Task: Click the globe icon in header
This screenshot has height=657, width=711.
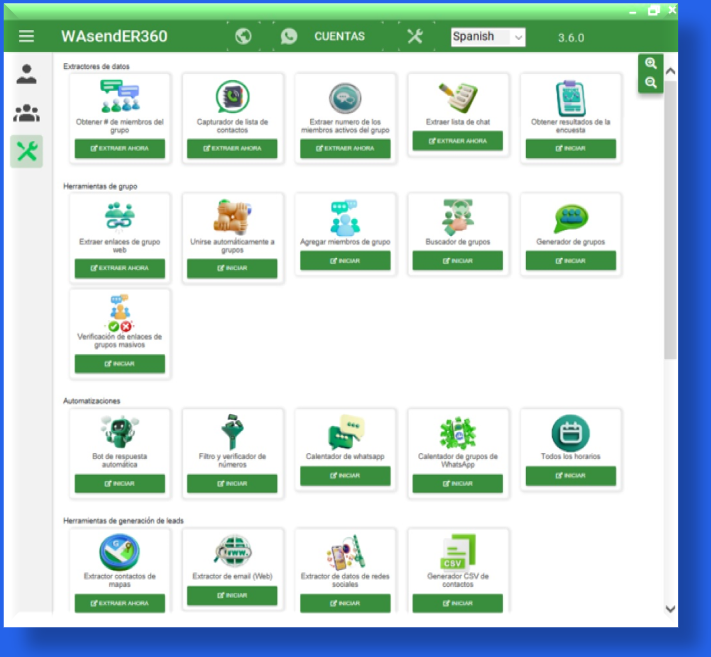Action: click(x=243, y=36)
